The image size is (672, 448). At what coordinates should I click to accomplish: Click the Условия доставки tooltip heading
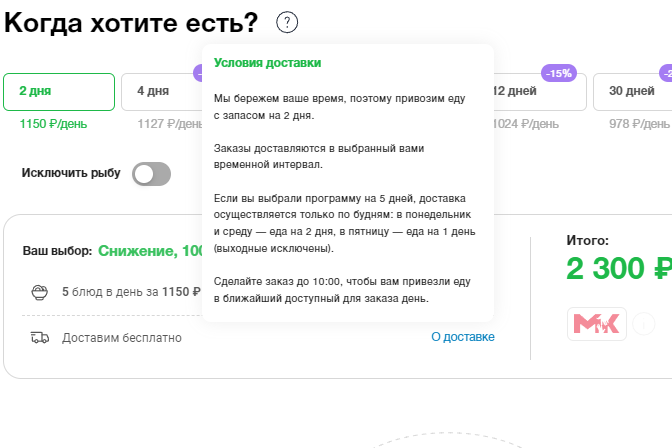pos(267,63)
